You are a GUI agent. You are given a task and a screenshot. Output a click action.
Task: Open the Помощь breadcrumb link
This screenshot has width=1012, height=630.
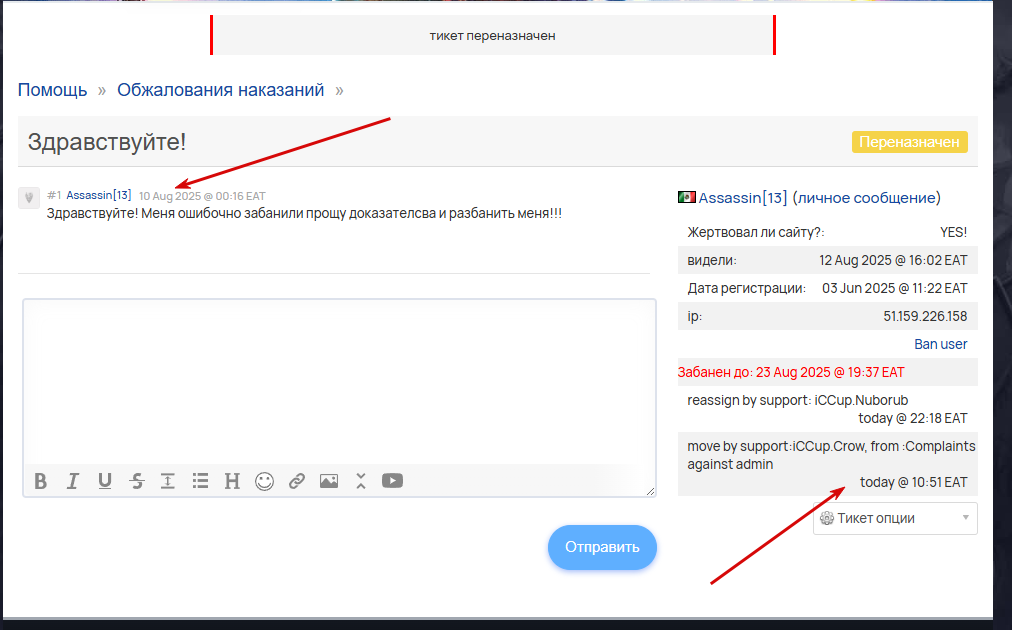tap(52, 90)
